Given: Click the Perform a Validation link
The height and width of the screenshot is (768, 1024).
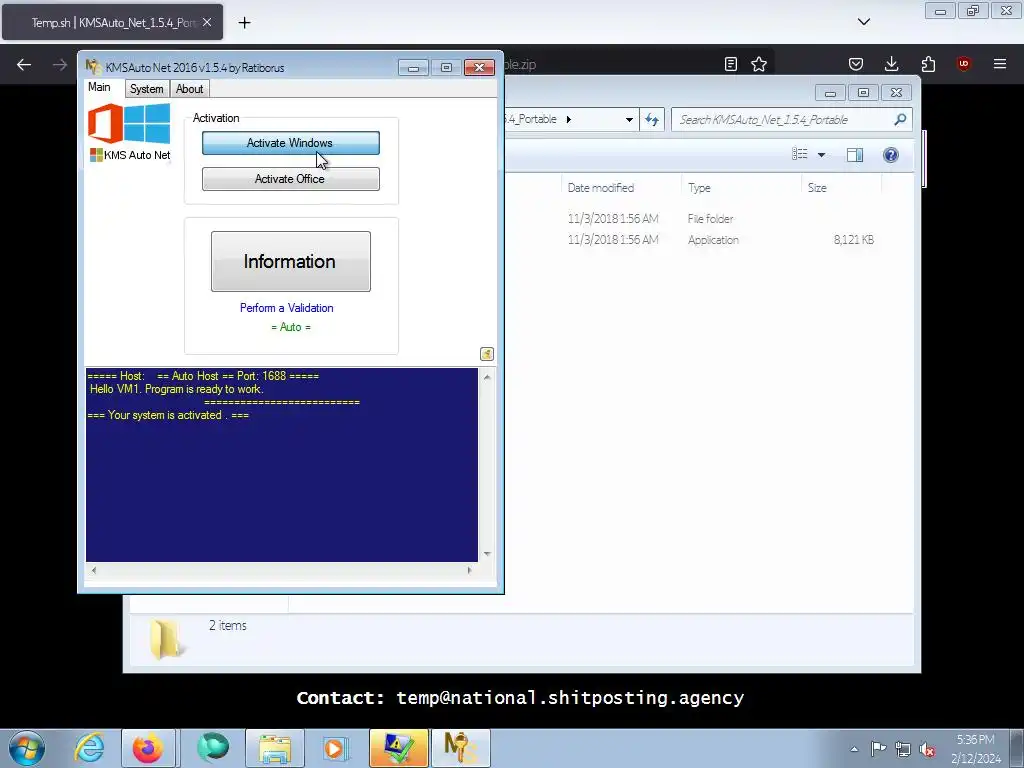Looking at the screenshot, I should point(287,308).
